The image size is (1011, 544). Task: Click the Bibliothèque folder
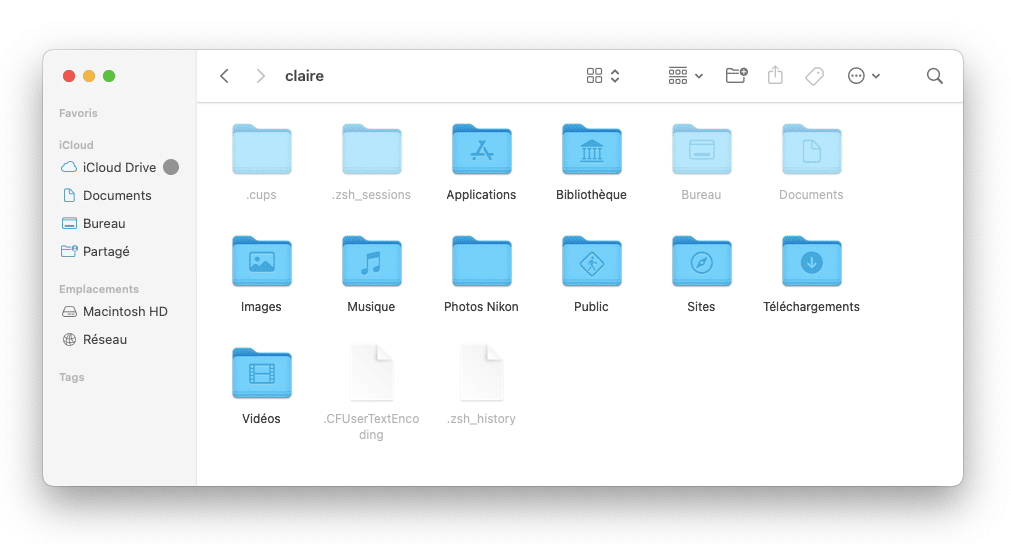pyautogui.click(x=591, y=150)
